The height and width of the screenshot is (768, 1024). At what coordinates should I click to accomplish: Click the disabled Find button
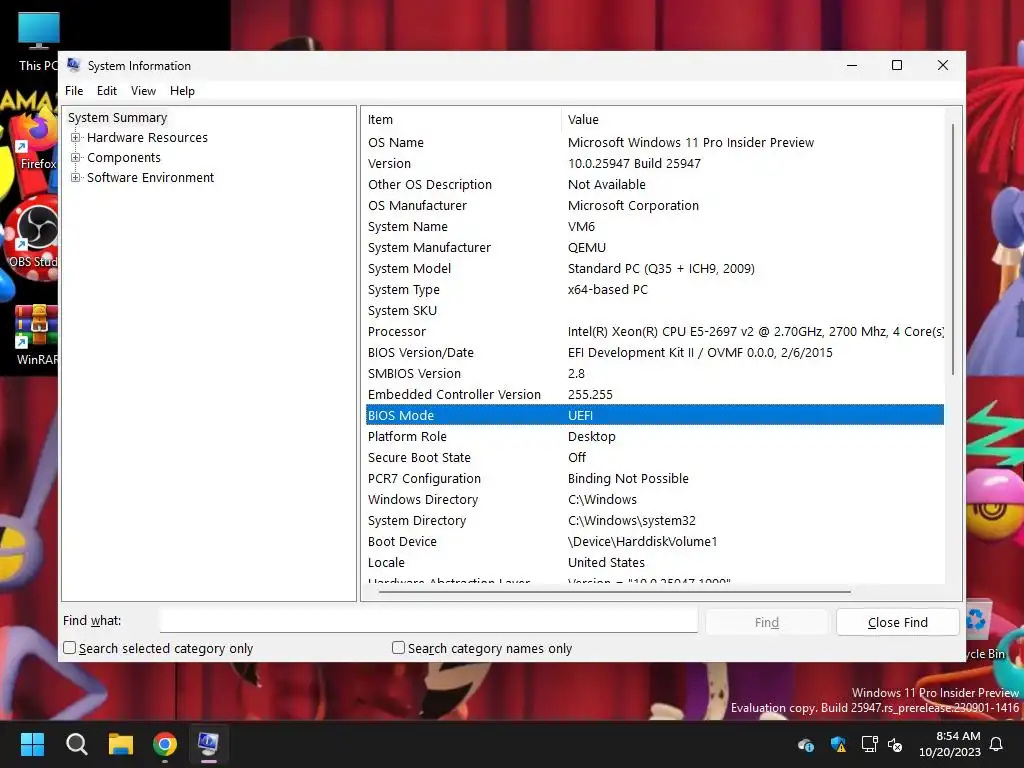click(x=767, y=622)
